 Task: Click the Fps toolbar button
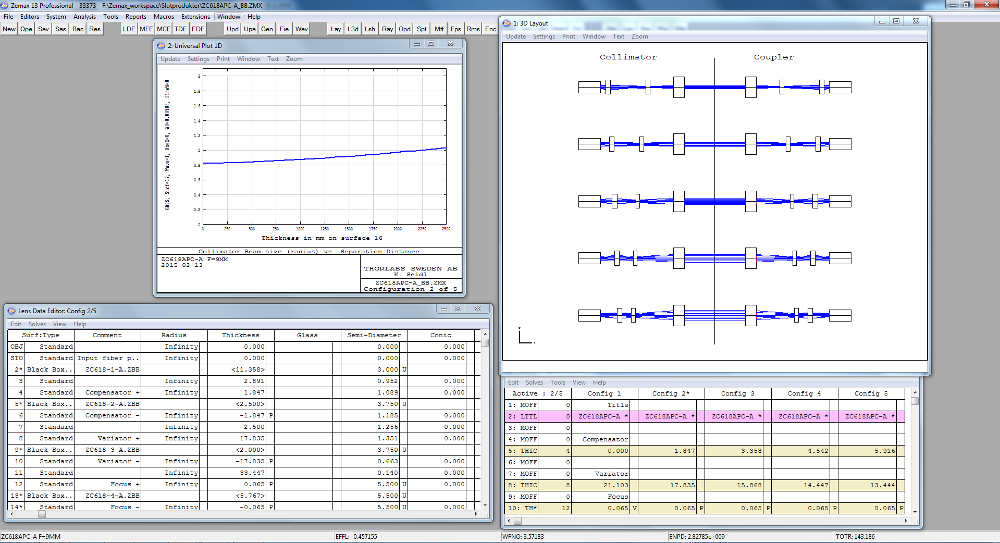[x=456, y=29]
